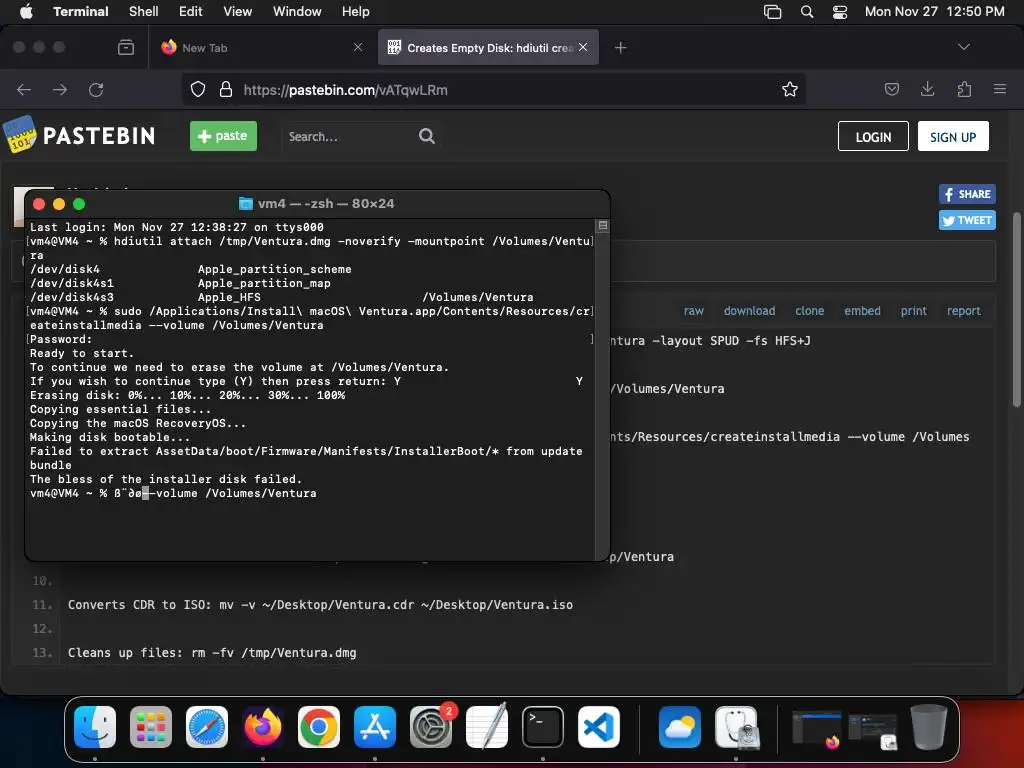The height and width of the screenshot is (768, 1024).
Task: Go back in Firefox
Action: 24,89
